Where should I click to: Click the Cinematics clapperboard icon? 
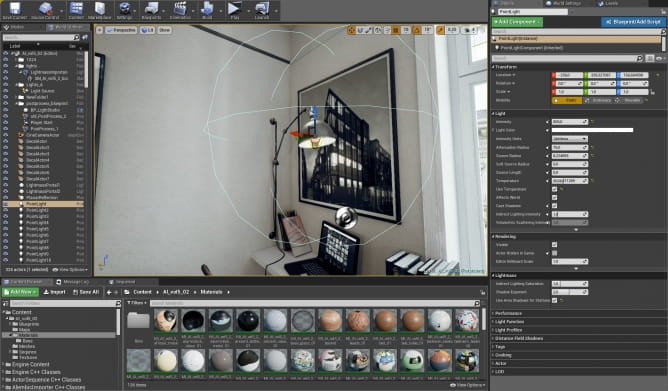[x=181, y=10]
